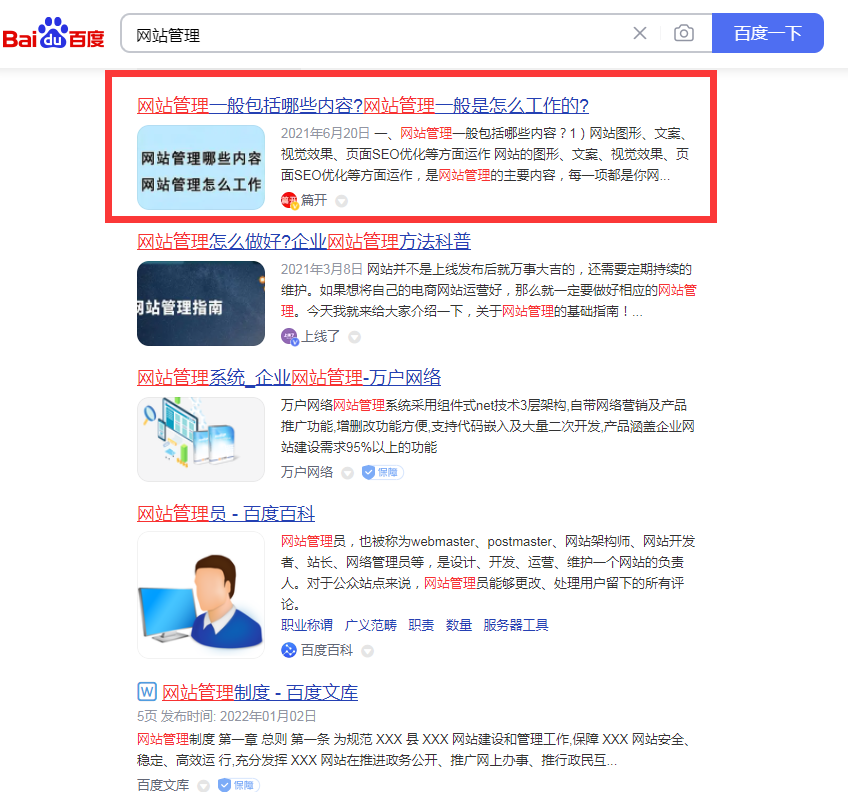Select the 服务器工具 sub-link

(x=516, y=625)
